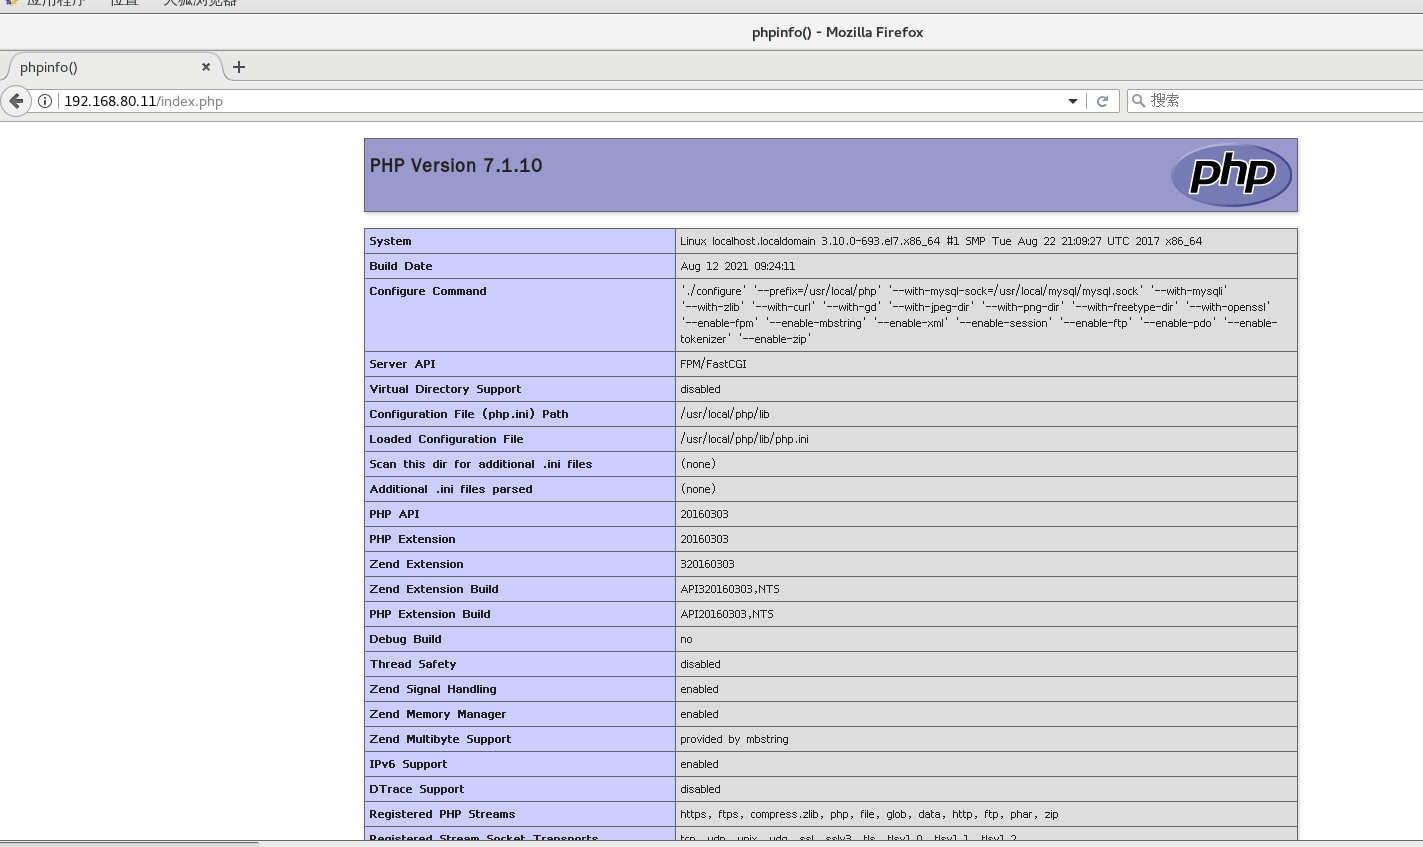Click the Server API value FPM/FastCGI

coord(713,364)
